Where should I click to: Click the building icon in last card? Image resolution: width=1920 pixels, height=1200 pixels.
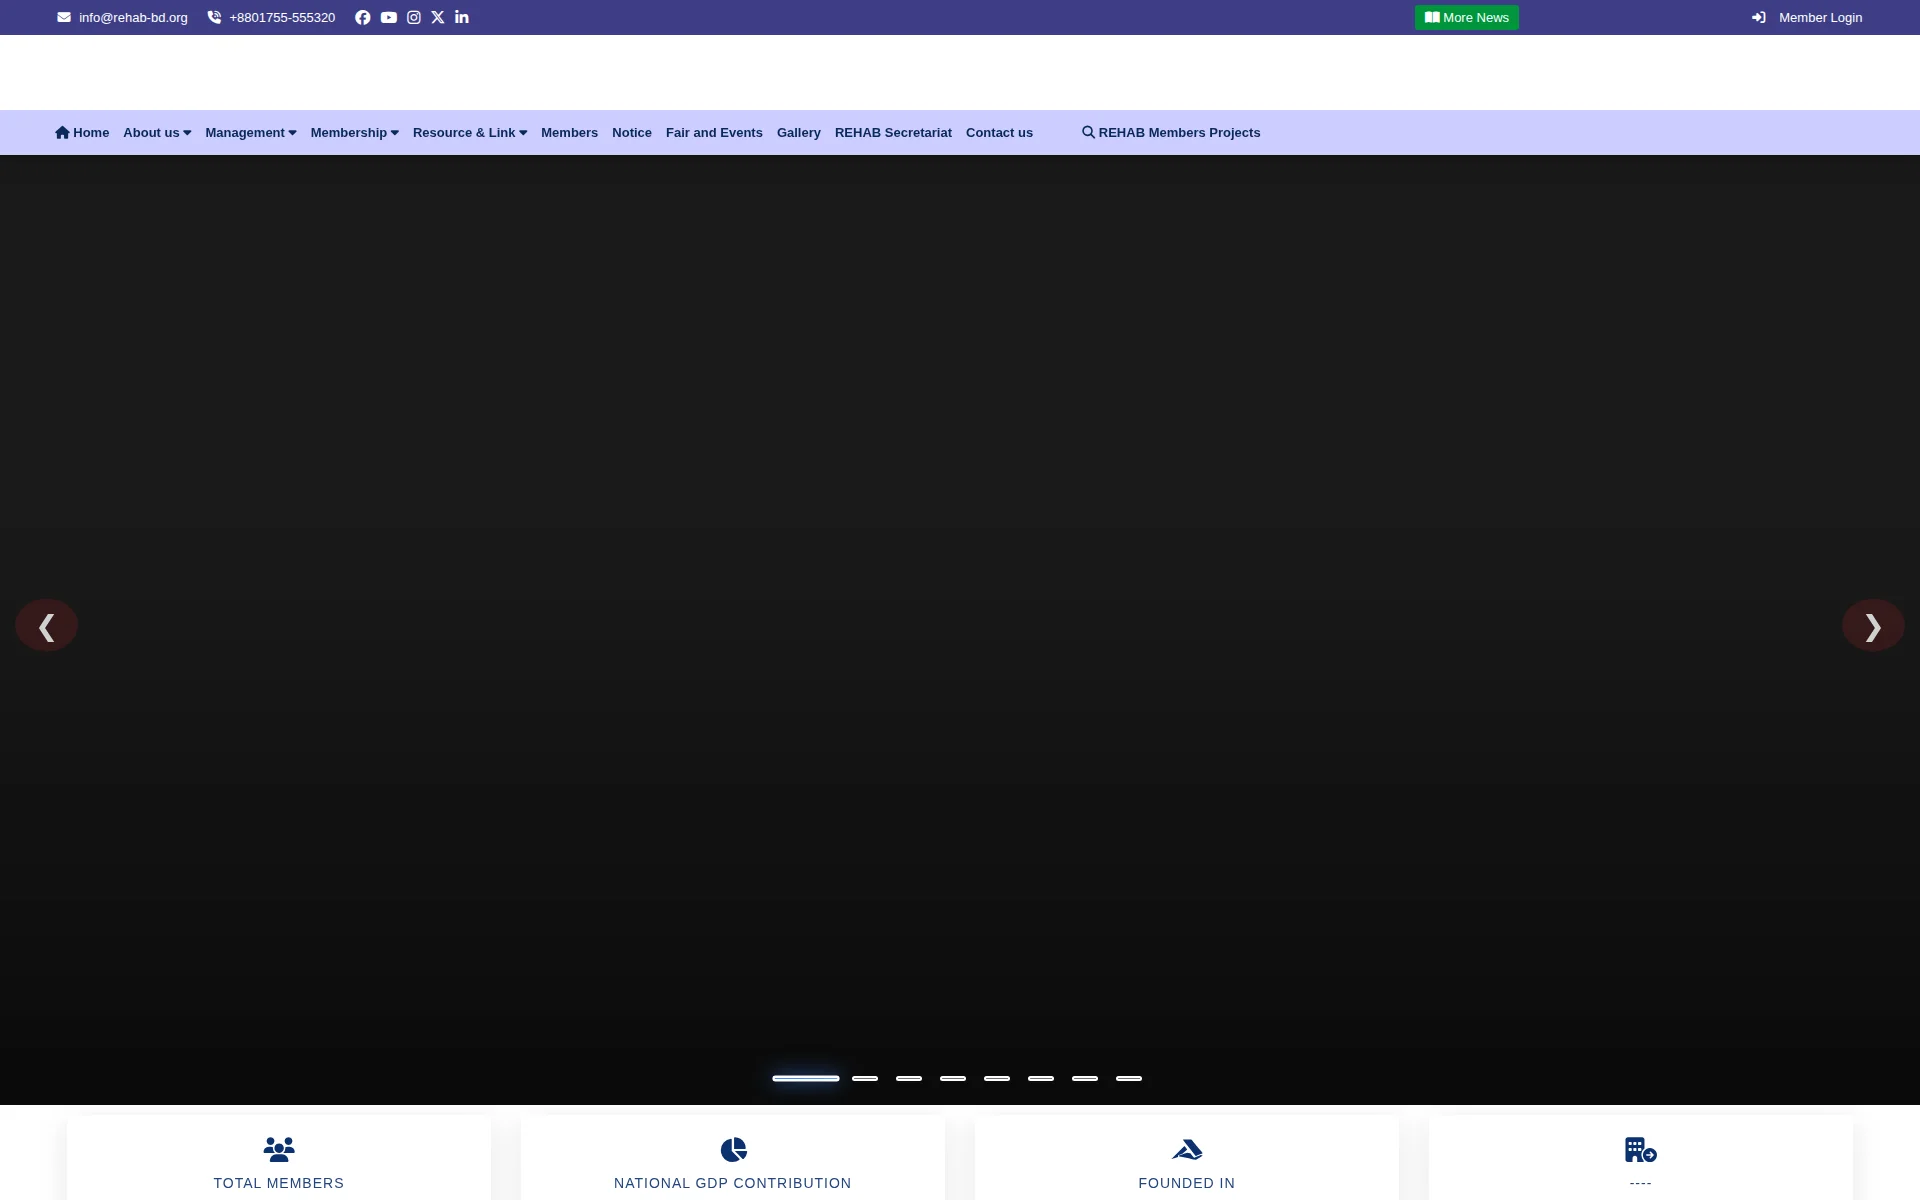pos(1640,1149)
